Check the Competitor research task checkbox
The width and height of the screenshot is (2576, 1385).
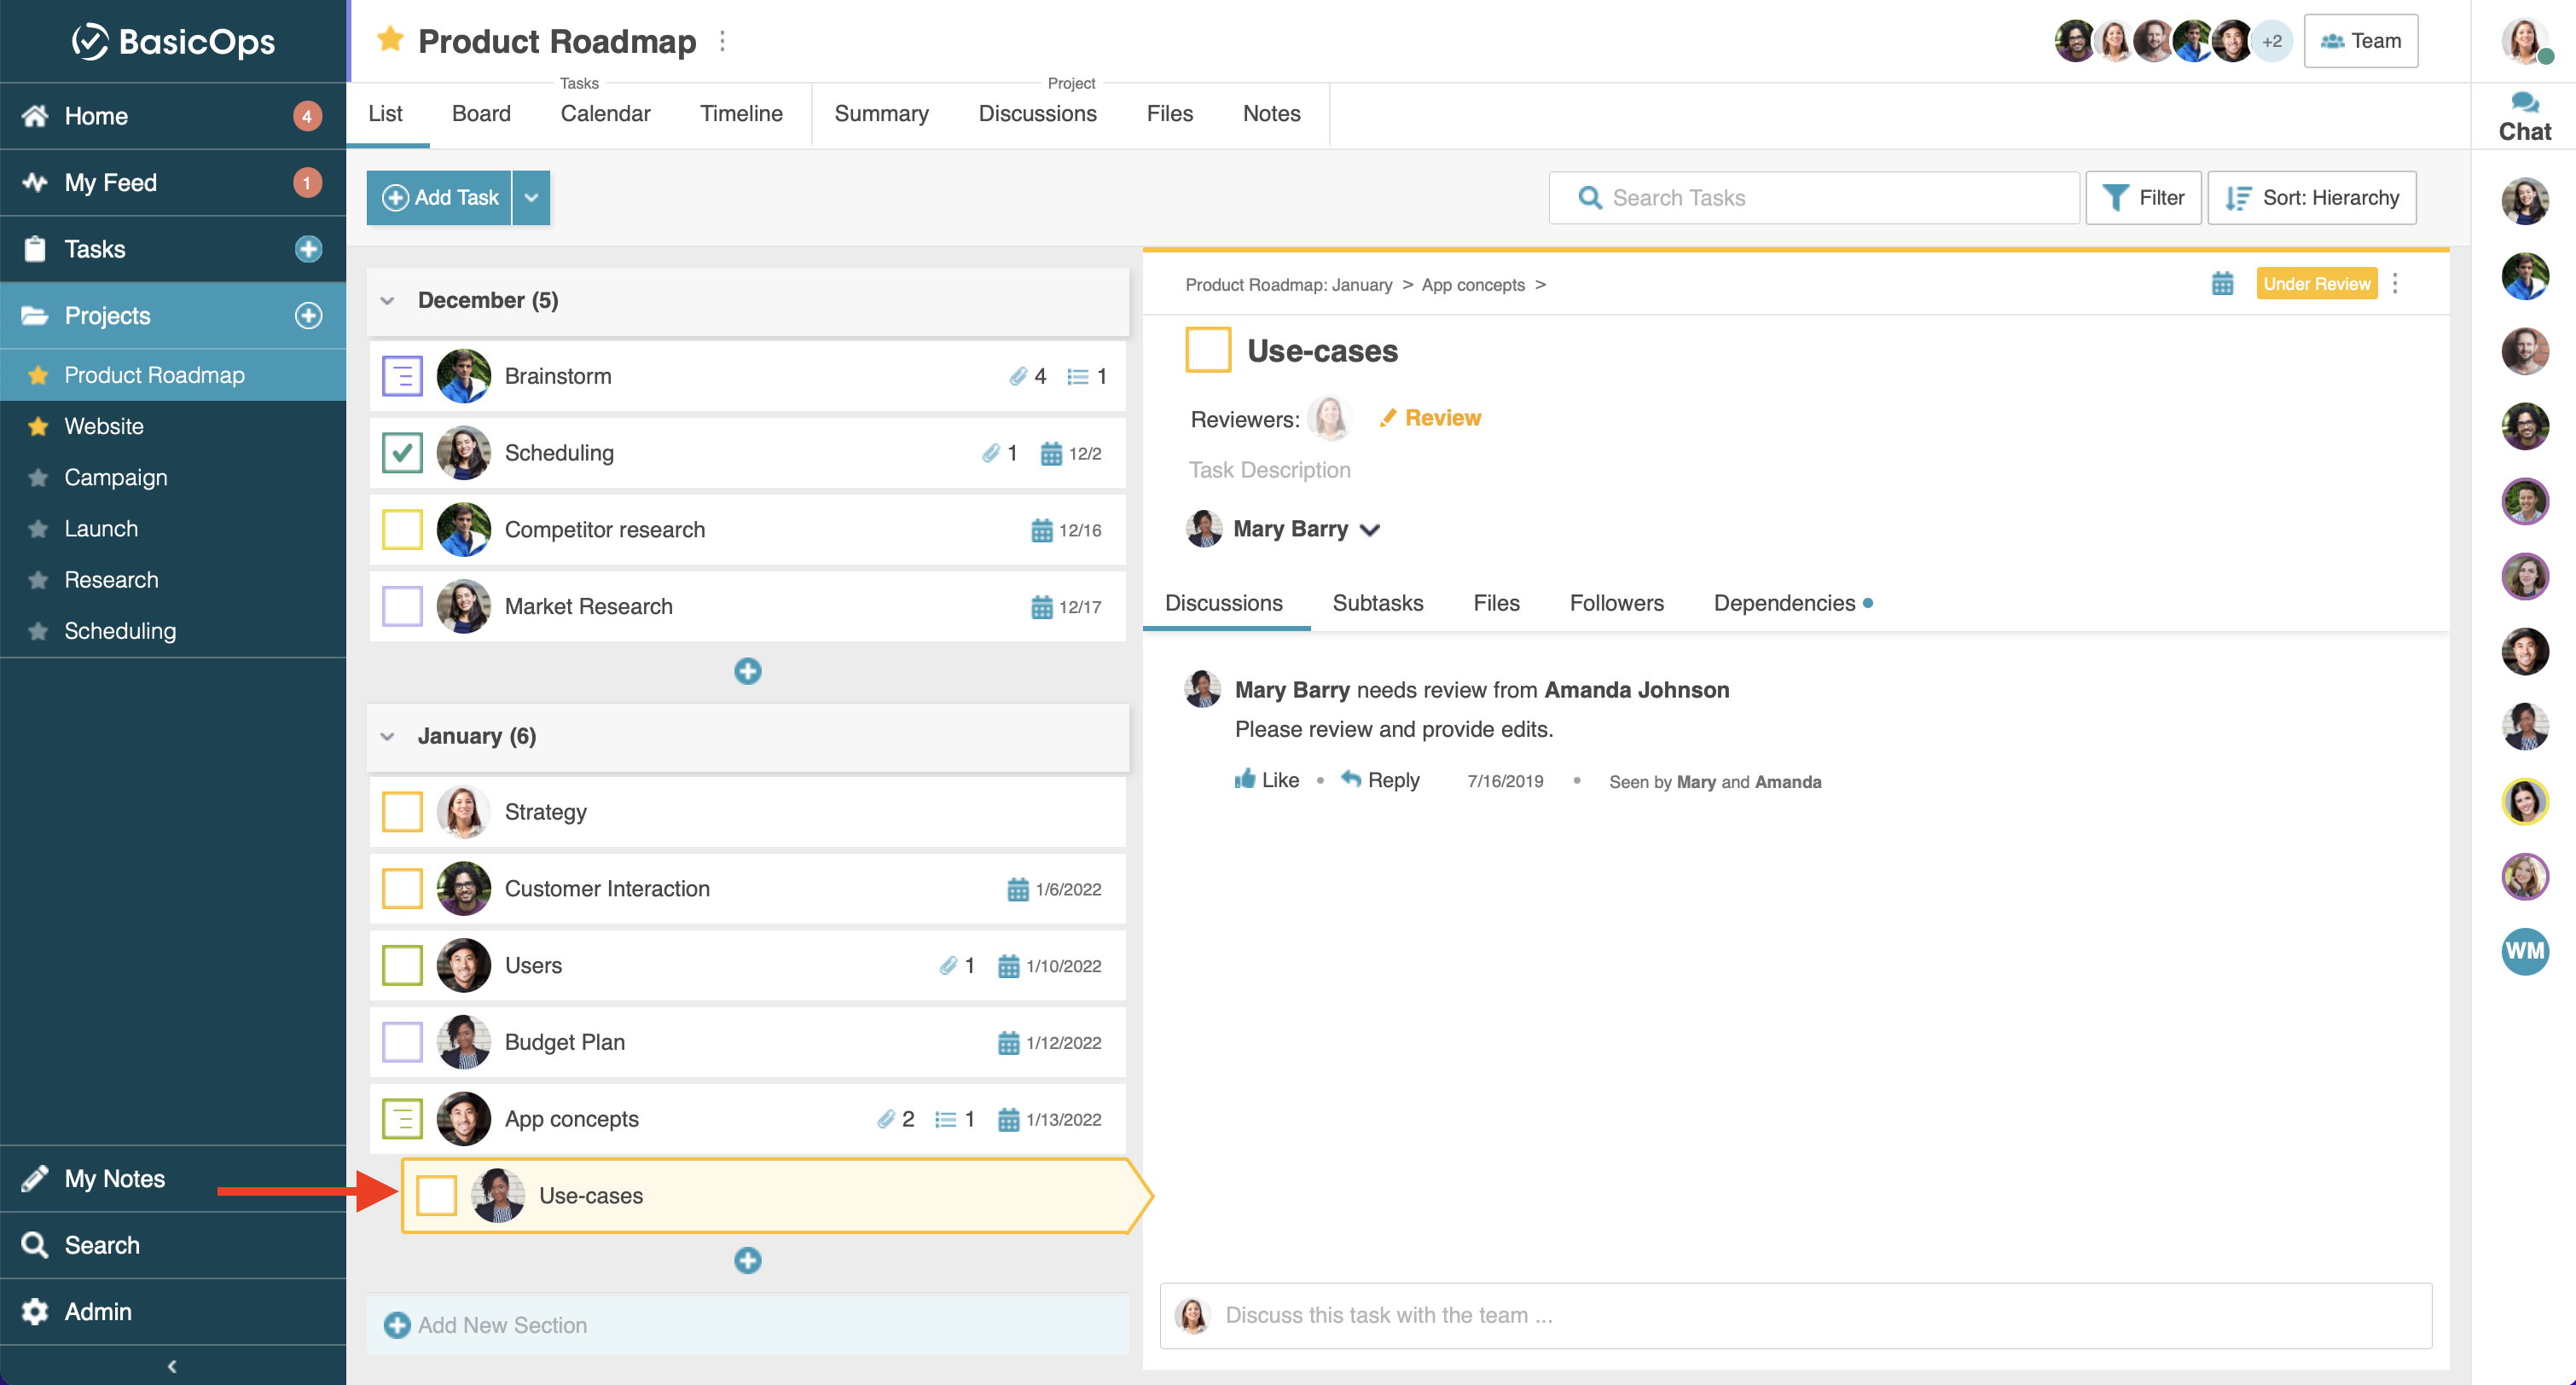tap(402, 530)
